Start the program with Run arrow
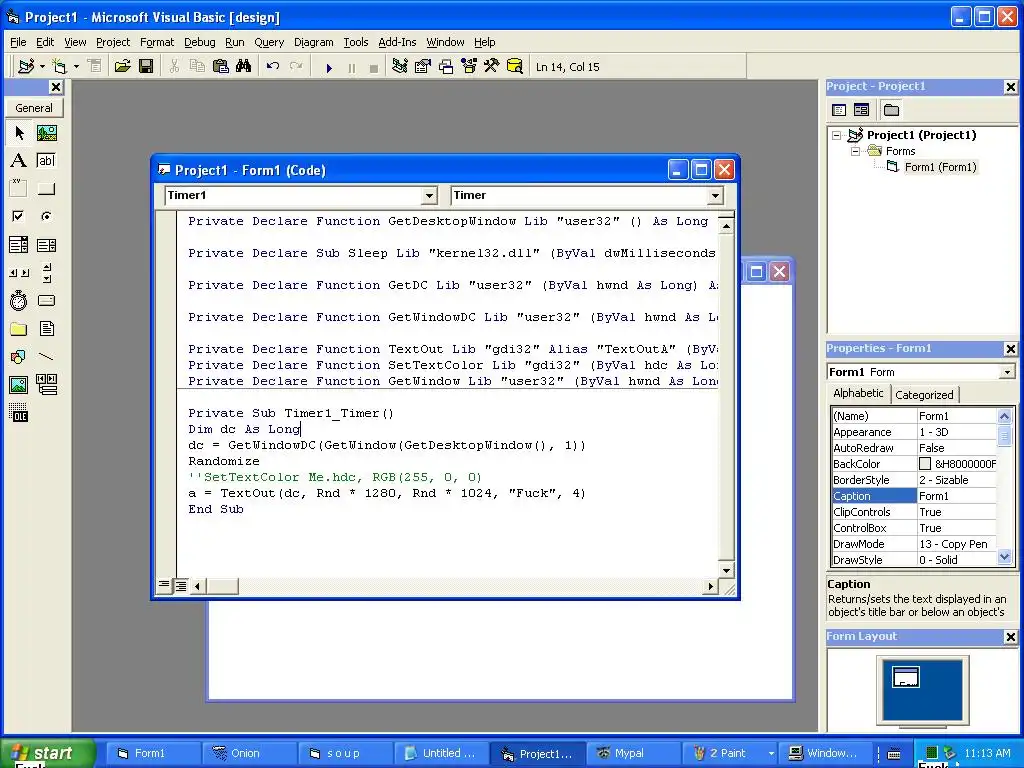Image resolution: width=1024 pixels, height=768 pixels. click(329, 67)
